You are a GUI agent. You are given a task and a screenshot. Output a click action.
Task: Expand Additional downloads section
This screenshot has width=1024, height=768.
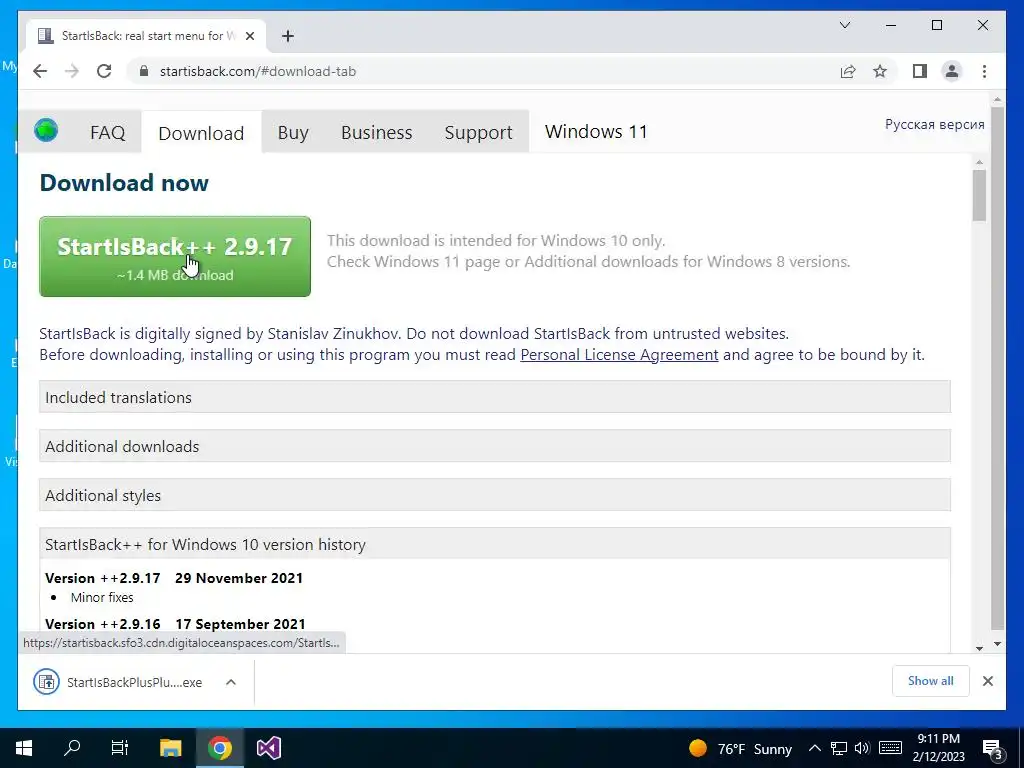(494, 446)
